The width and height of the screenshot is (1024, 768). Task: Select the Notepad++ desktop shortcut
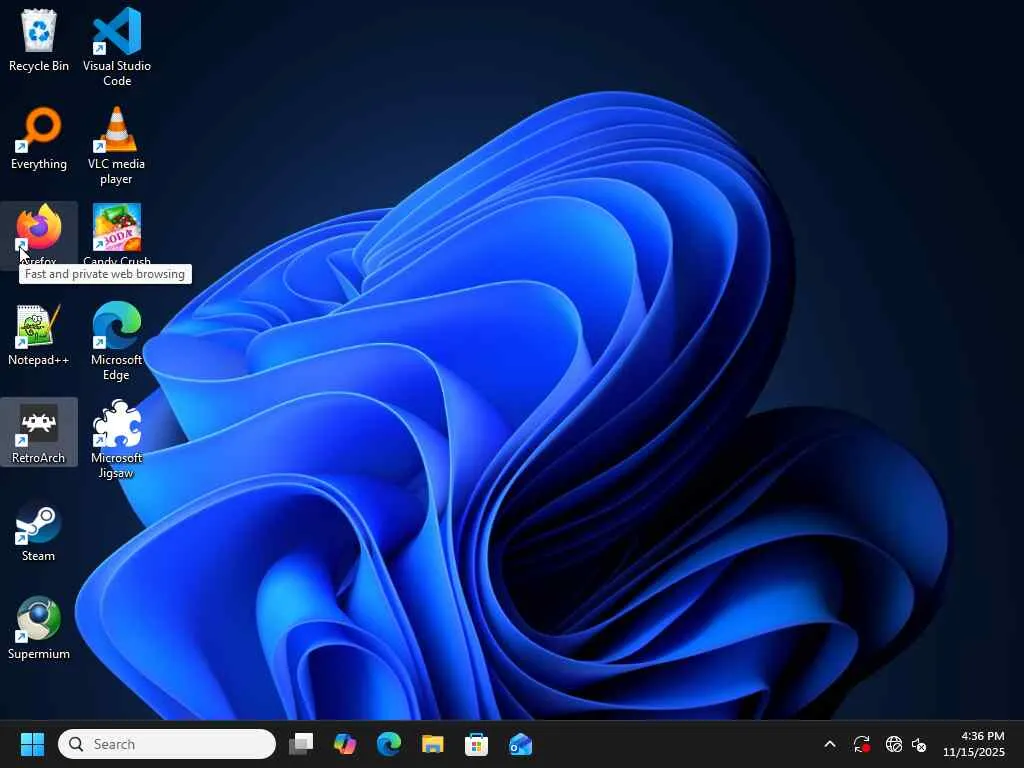coord(39,334)
